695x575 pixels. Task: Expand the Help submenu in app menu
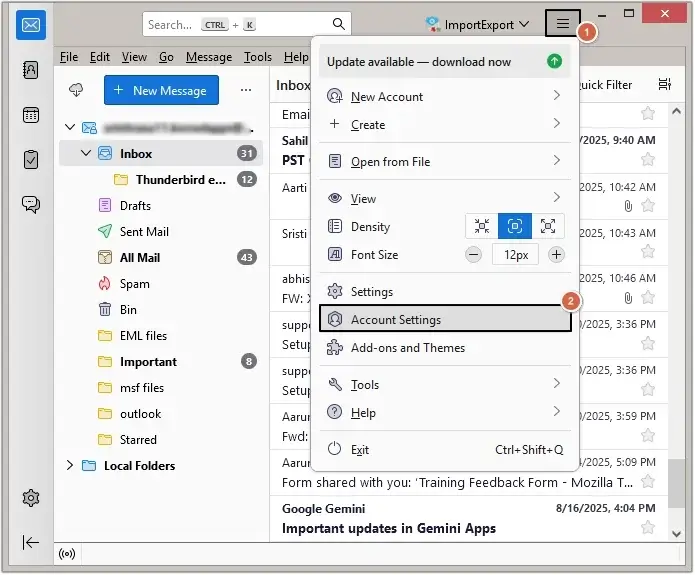point(557,411)
